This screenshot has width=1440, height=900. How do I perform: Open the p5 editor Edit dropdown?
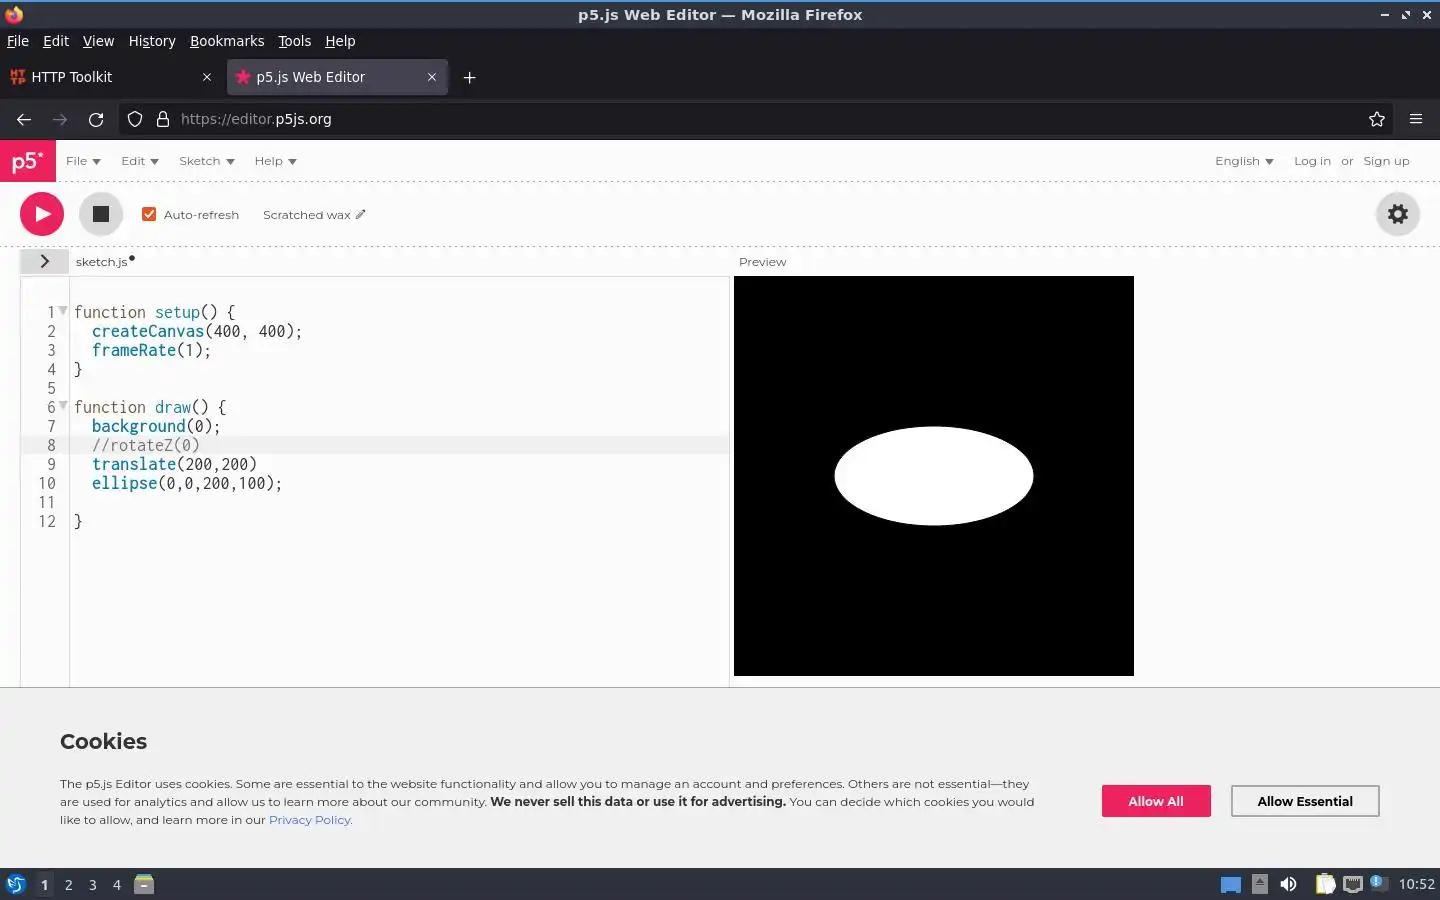(140, 161)
